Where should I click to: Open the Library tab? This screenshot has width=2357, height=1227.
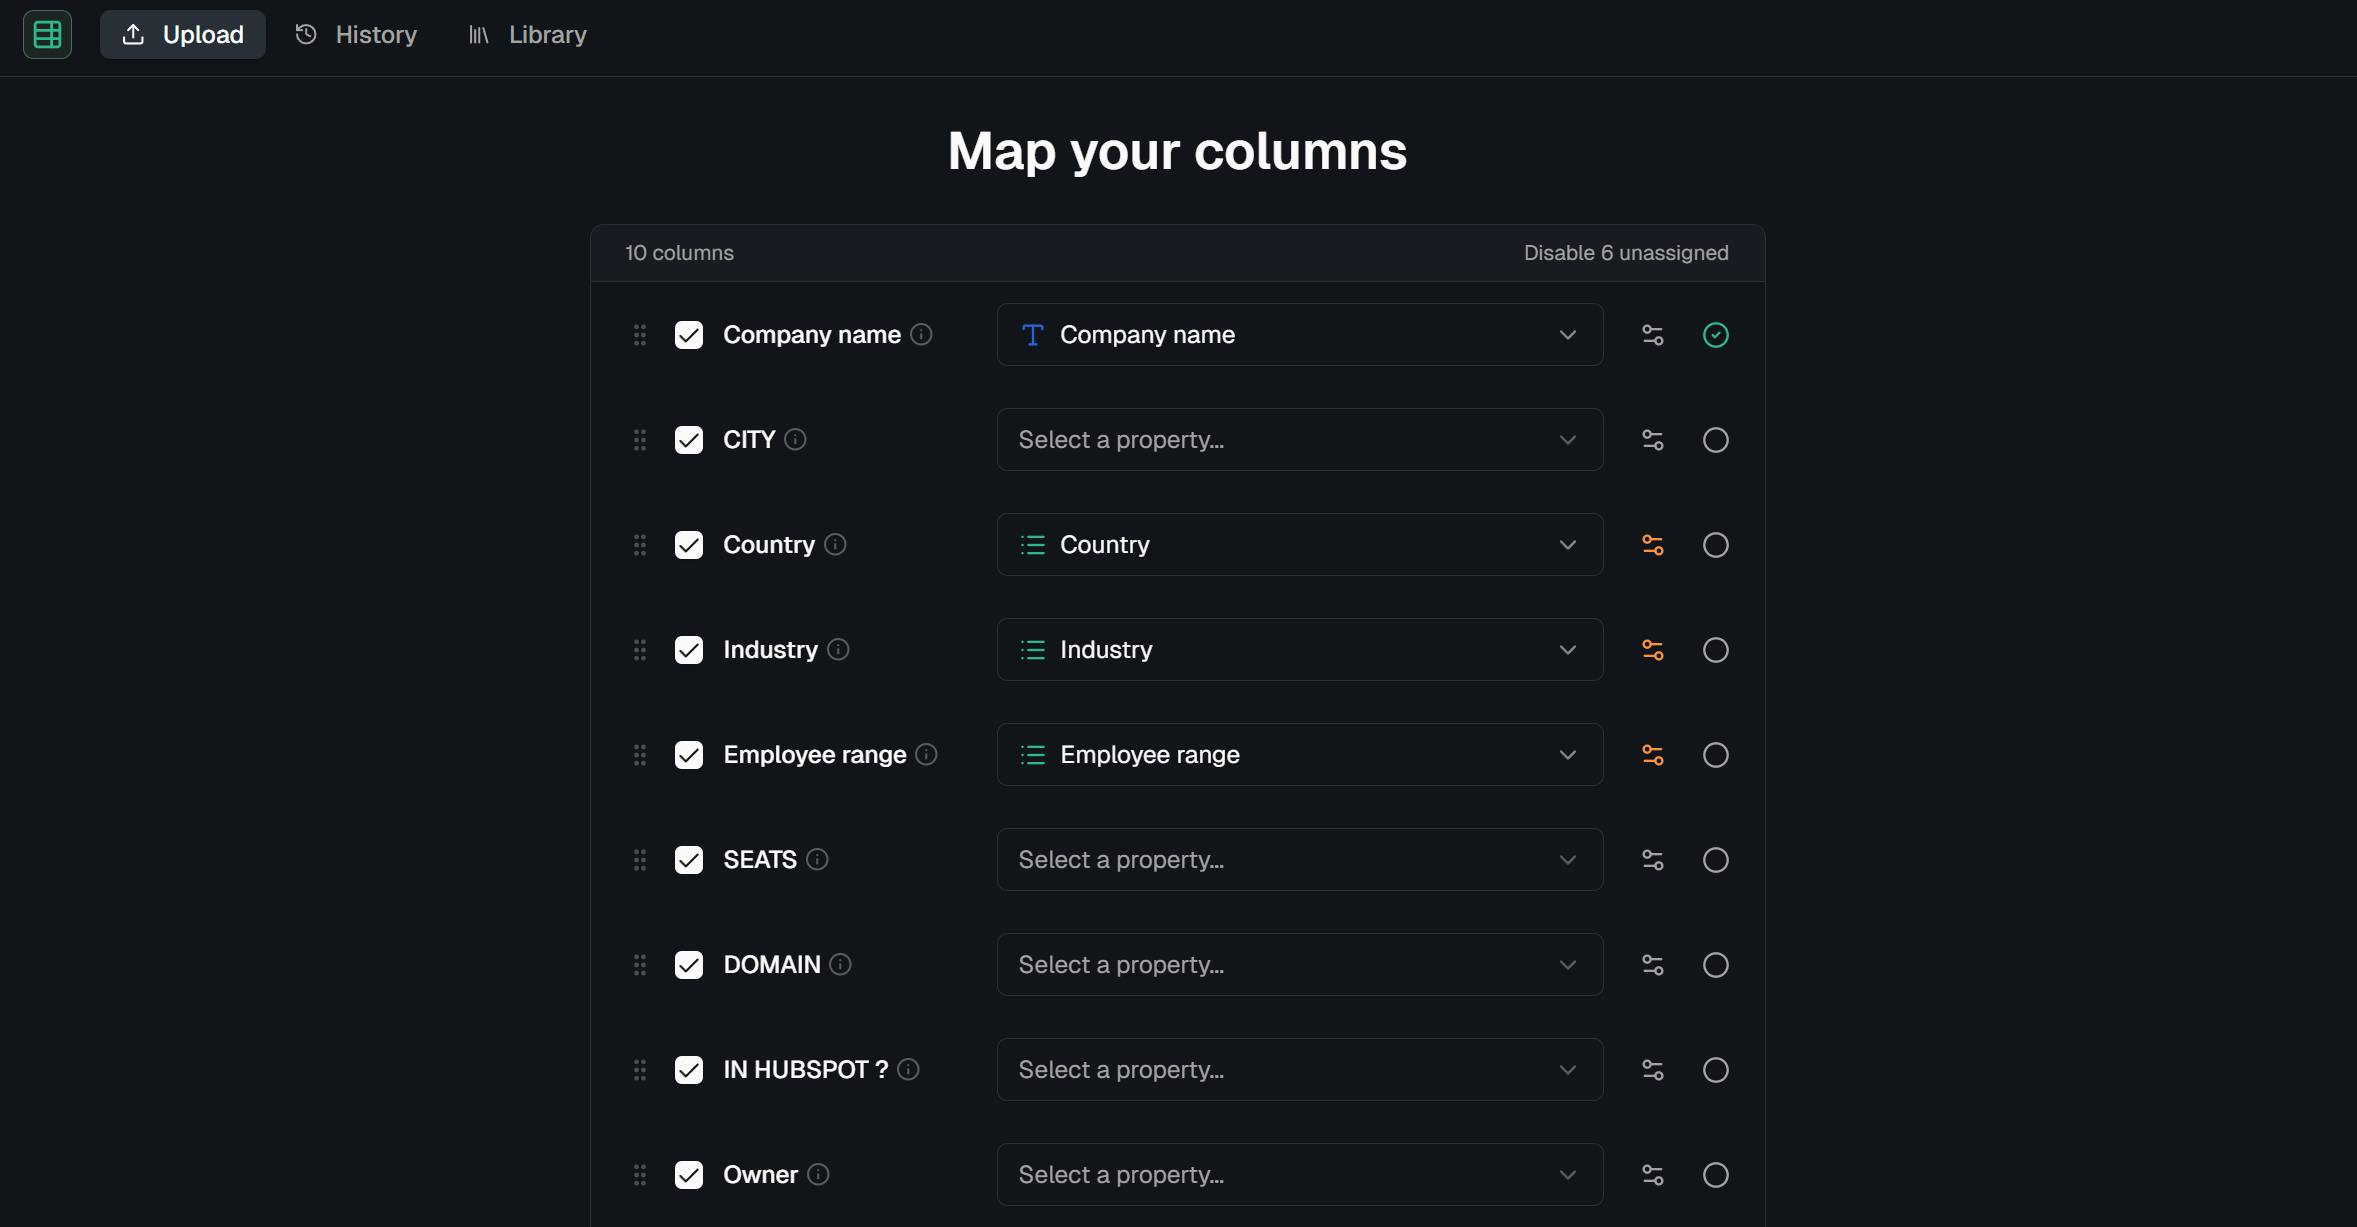tap(527, 35)
